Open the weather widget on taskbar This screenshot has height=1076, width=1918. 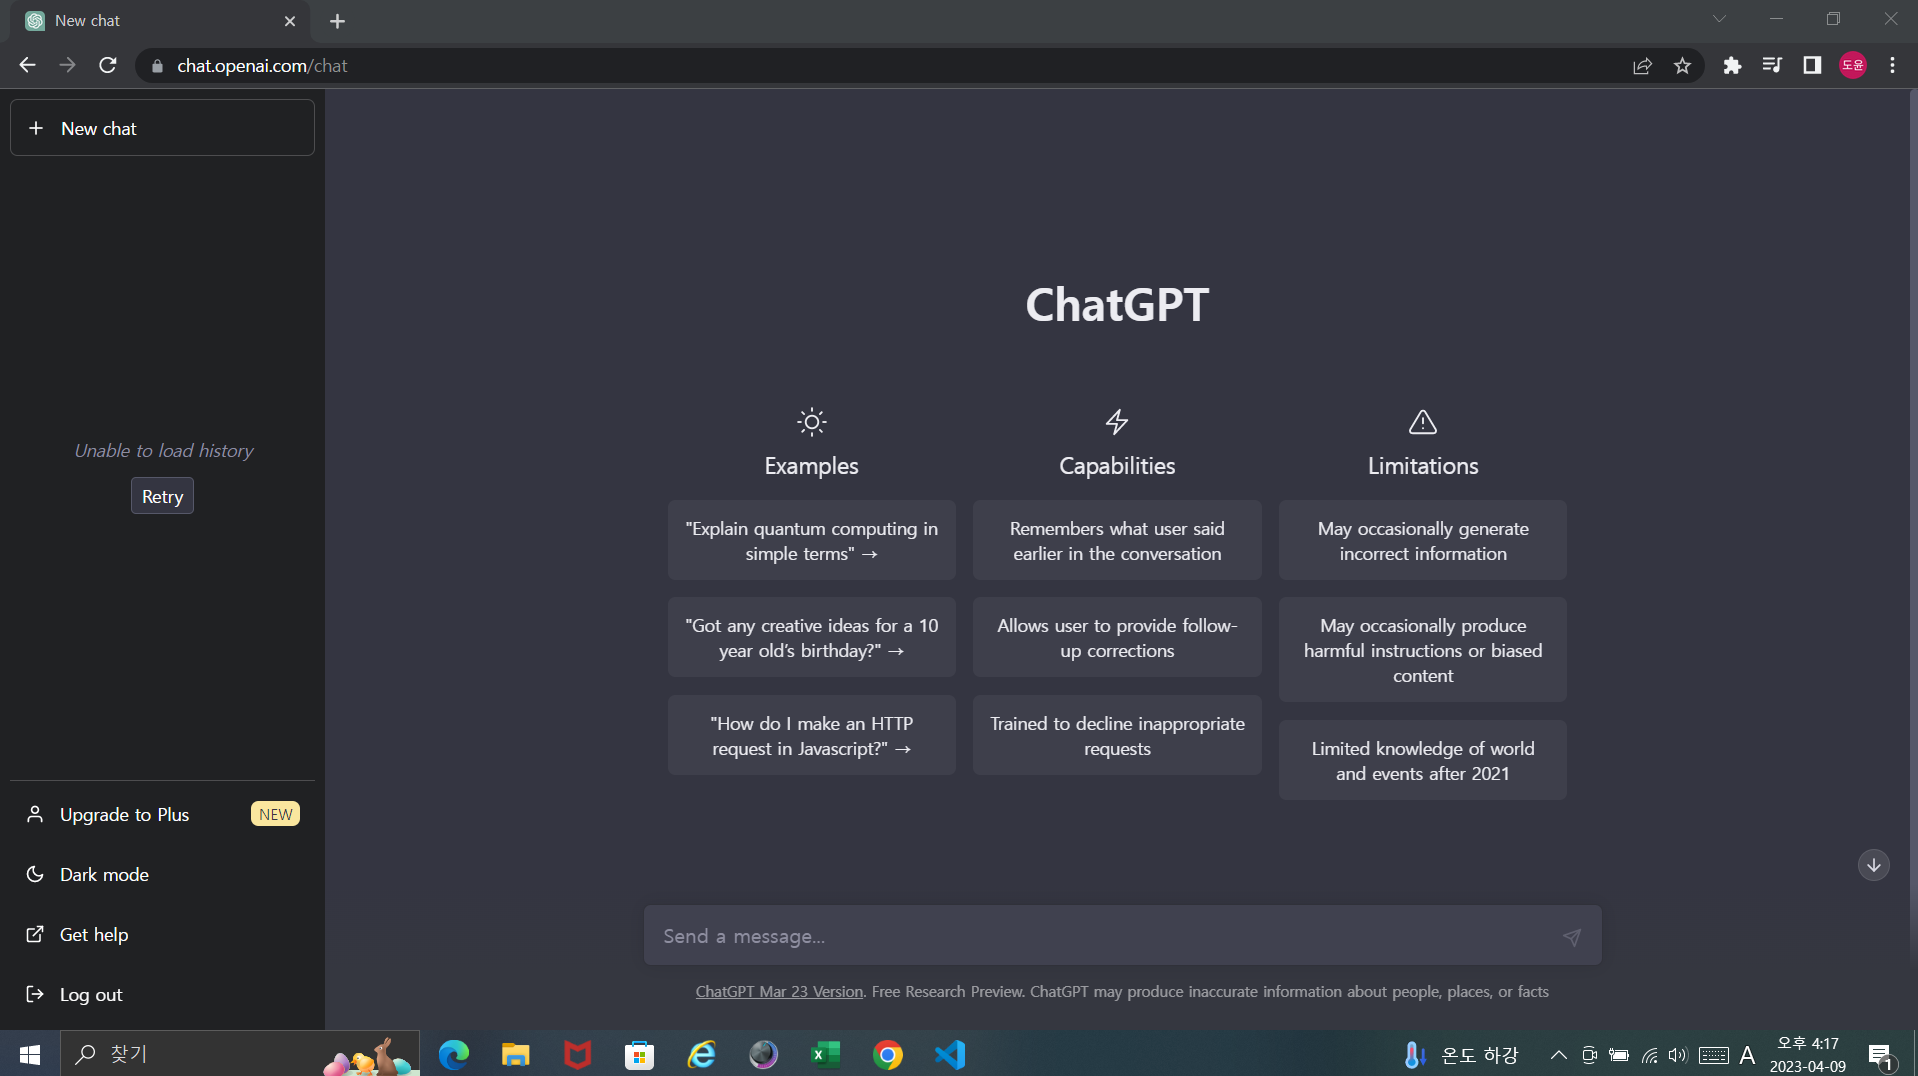click(1461, 1055)
